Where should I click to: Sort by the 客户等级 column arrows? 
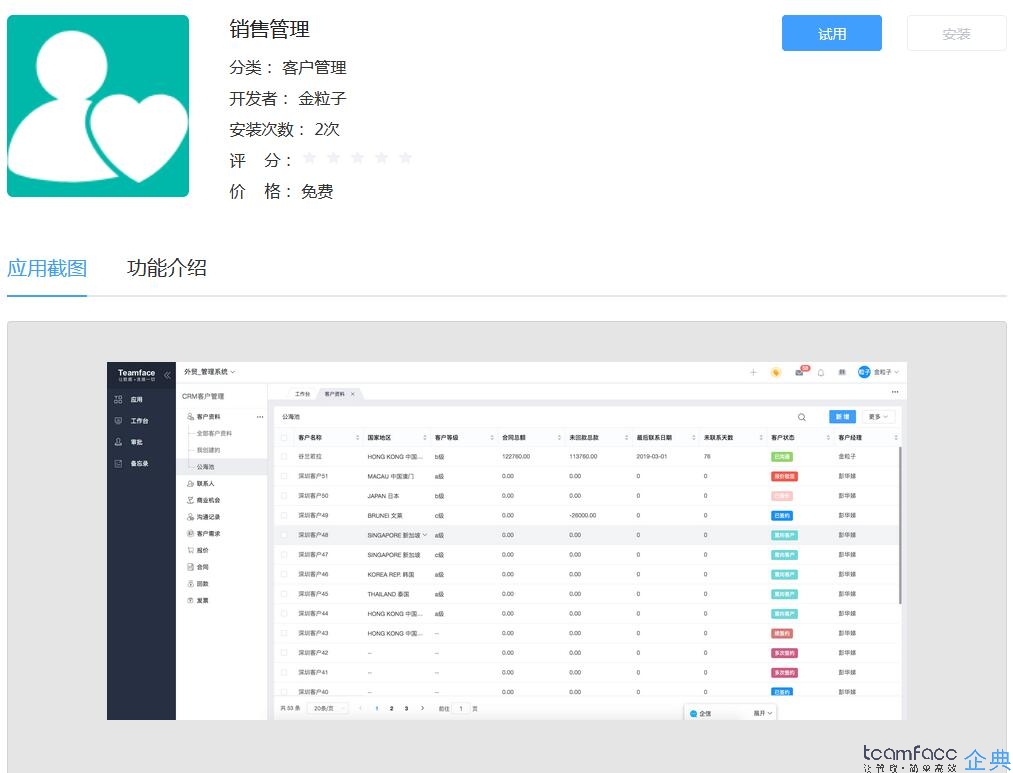pyautogui.click(x=492, y=438)
